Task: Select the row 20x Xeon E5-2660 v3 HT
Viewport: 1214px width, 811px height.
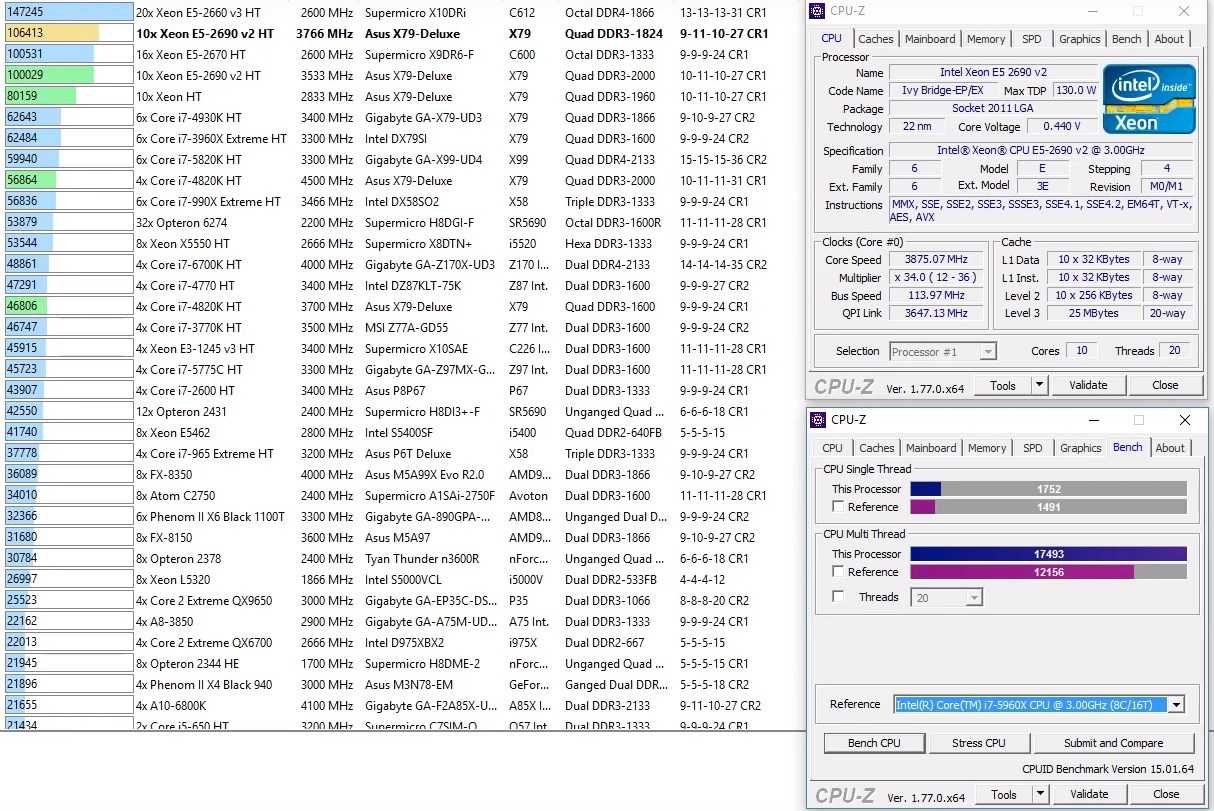Action: pos(400,12)
